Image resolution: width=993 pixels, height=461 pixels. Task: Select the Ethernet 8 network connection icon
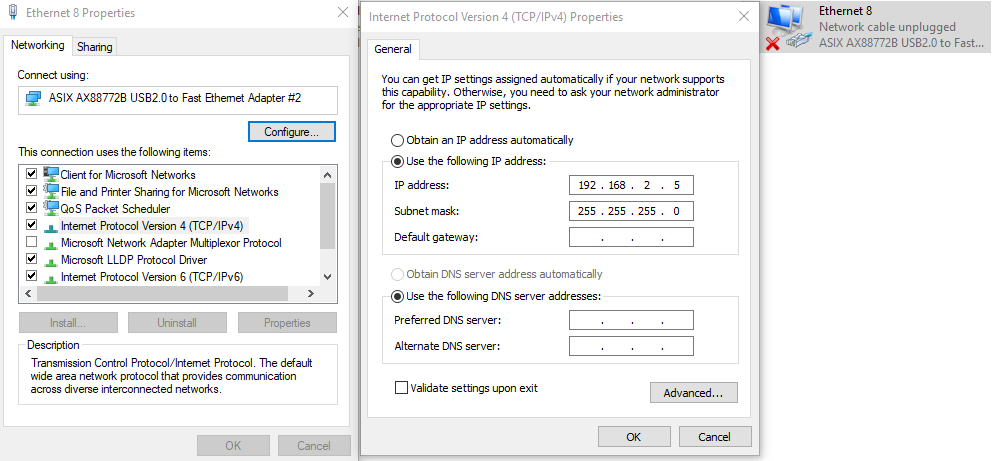[789, 28]
